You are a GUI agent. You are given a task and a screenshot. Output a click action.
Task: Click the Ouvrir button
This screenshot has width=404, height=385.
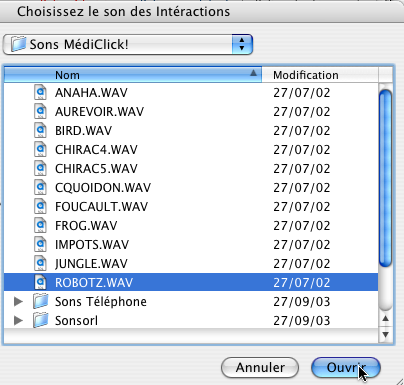click(346, 368)
